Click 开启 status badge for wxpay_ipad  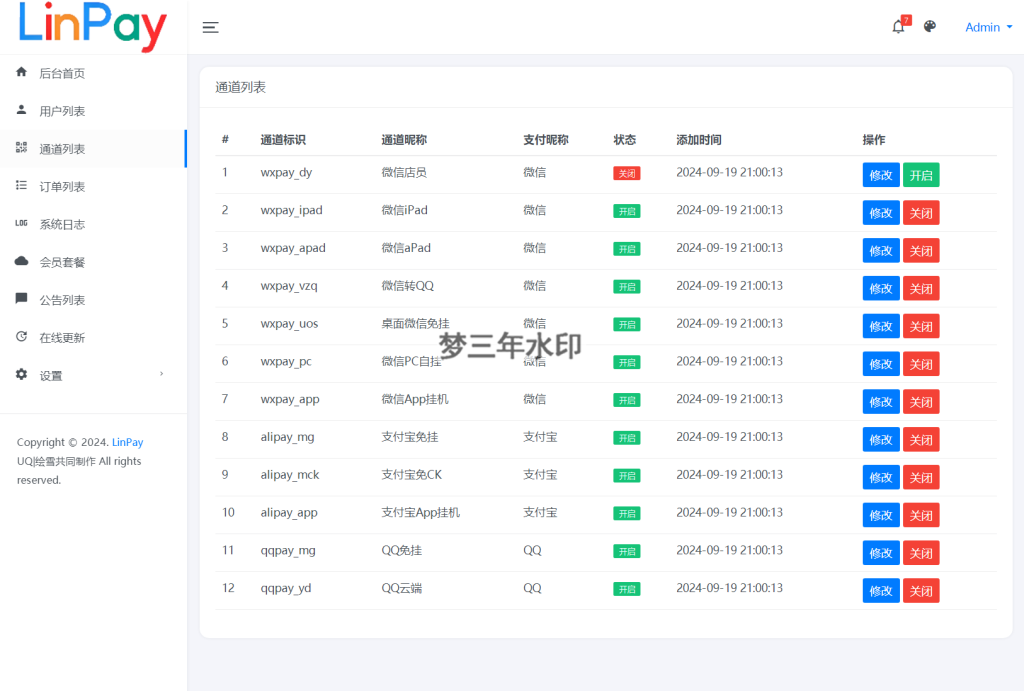(x=626, y=211)
